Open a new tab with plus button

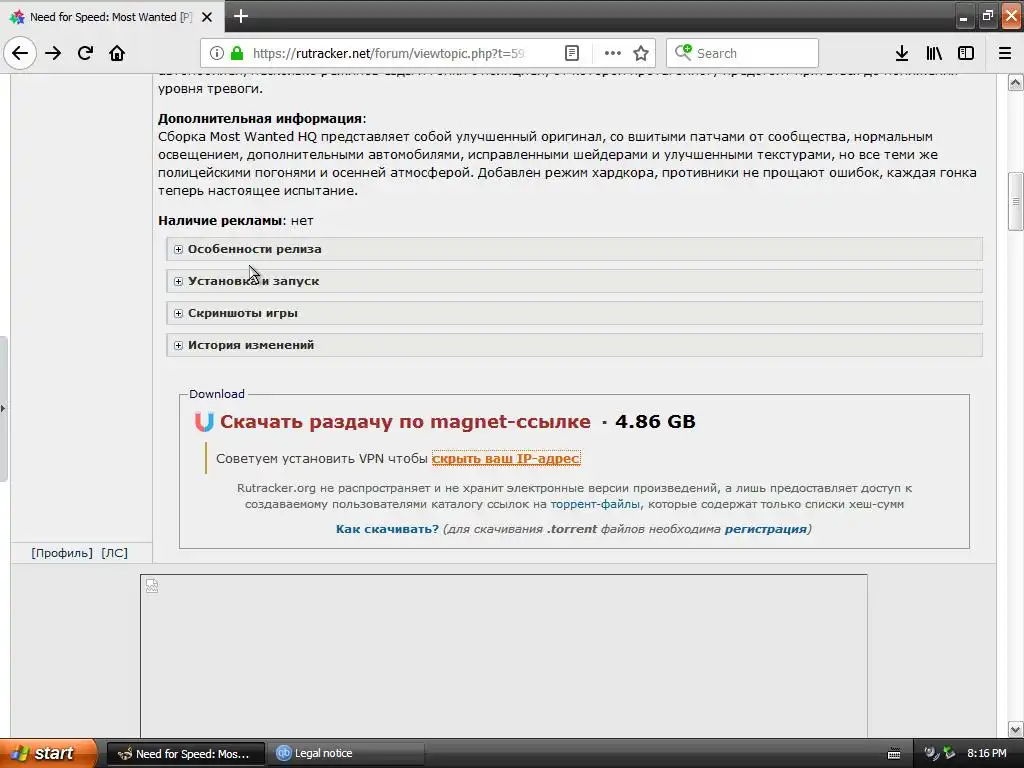pyautogui.click(x=240, y=16)
